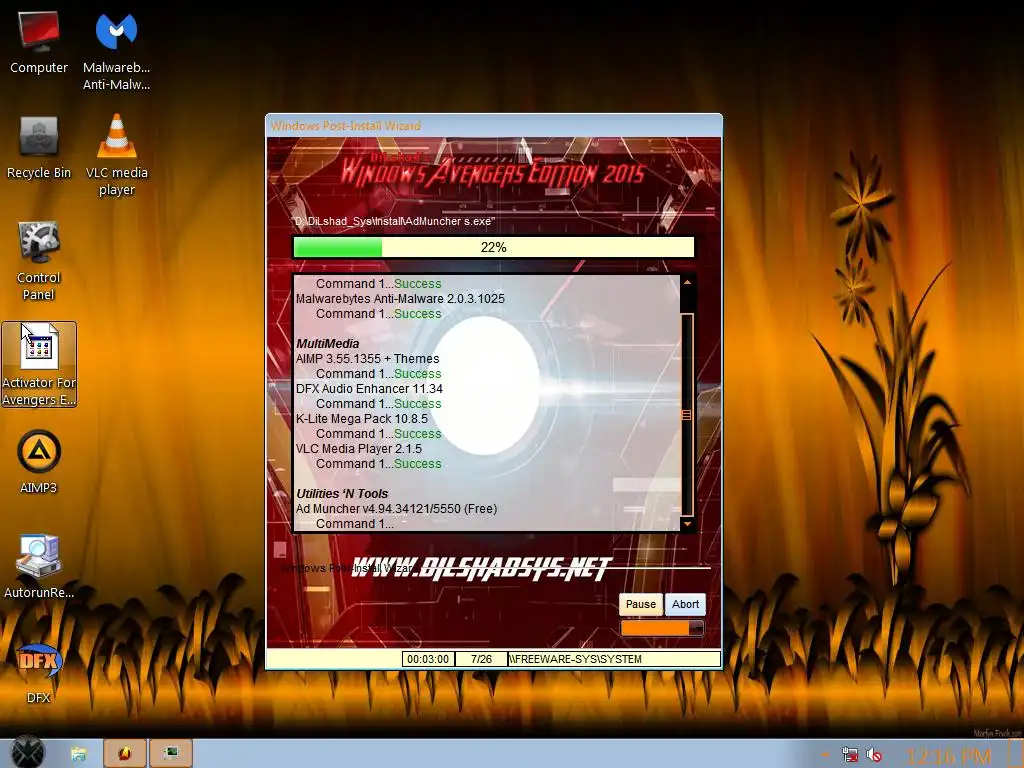Launch VLC media player shortcut

click(116, 155)
